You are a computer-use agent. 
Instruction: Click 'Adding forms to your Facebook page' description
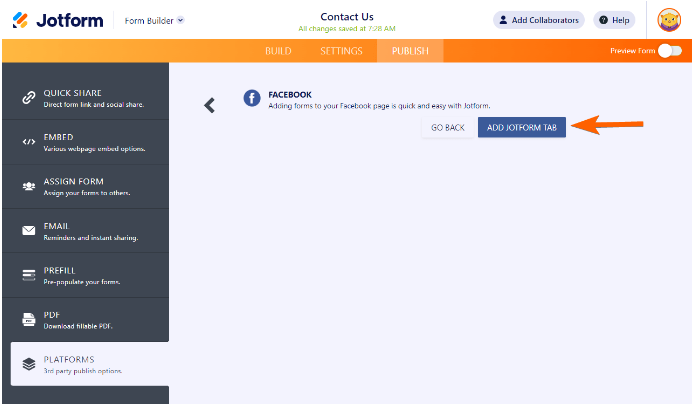pos(379,106)
